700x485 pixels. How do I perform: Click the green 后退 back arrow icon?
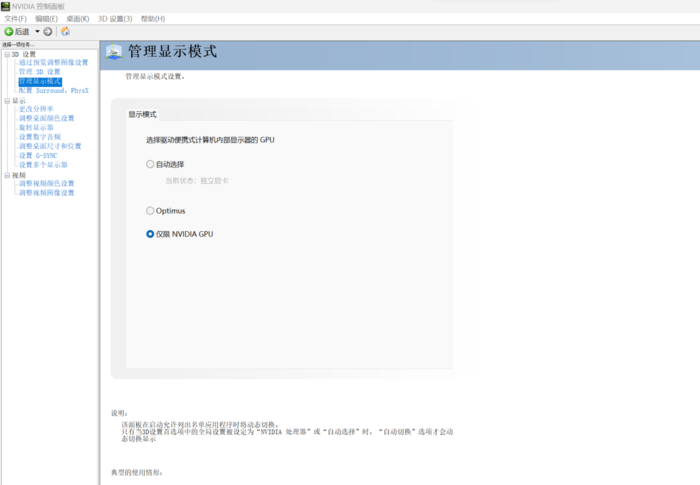point(8,31)
